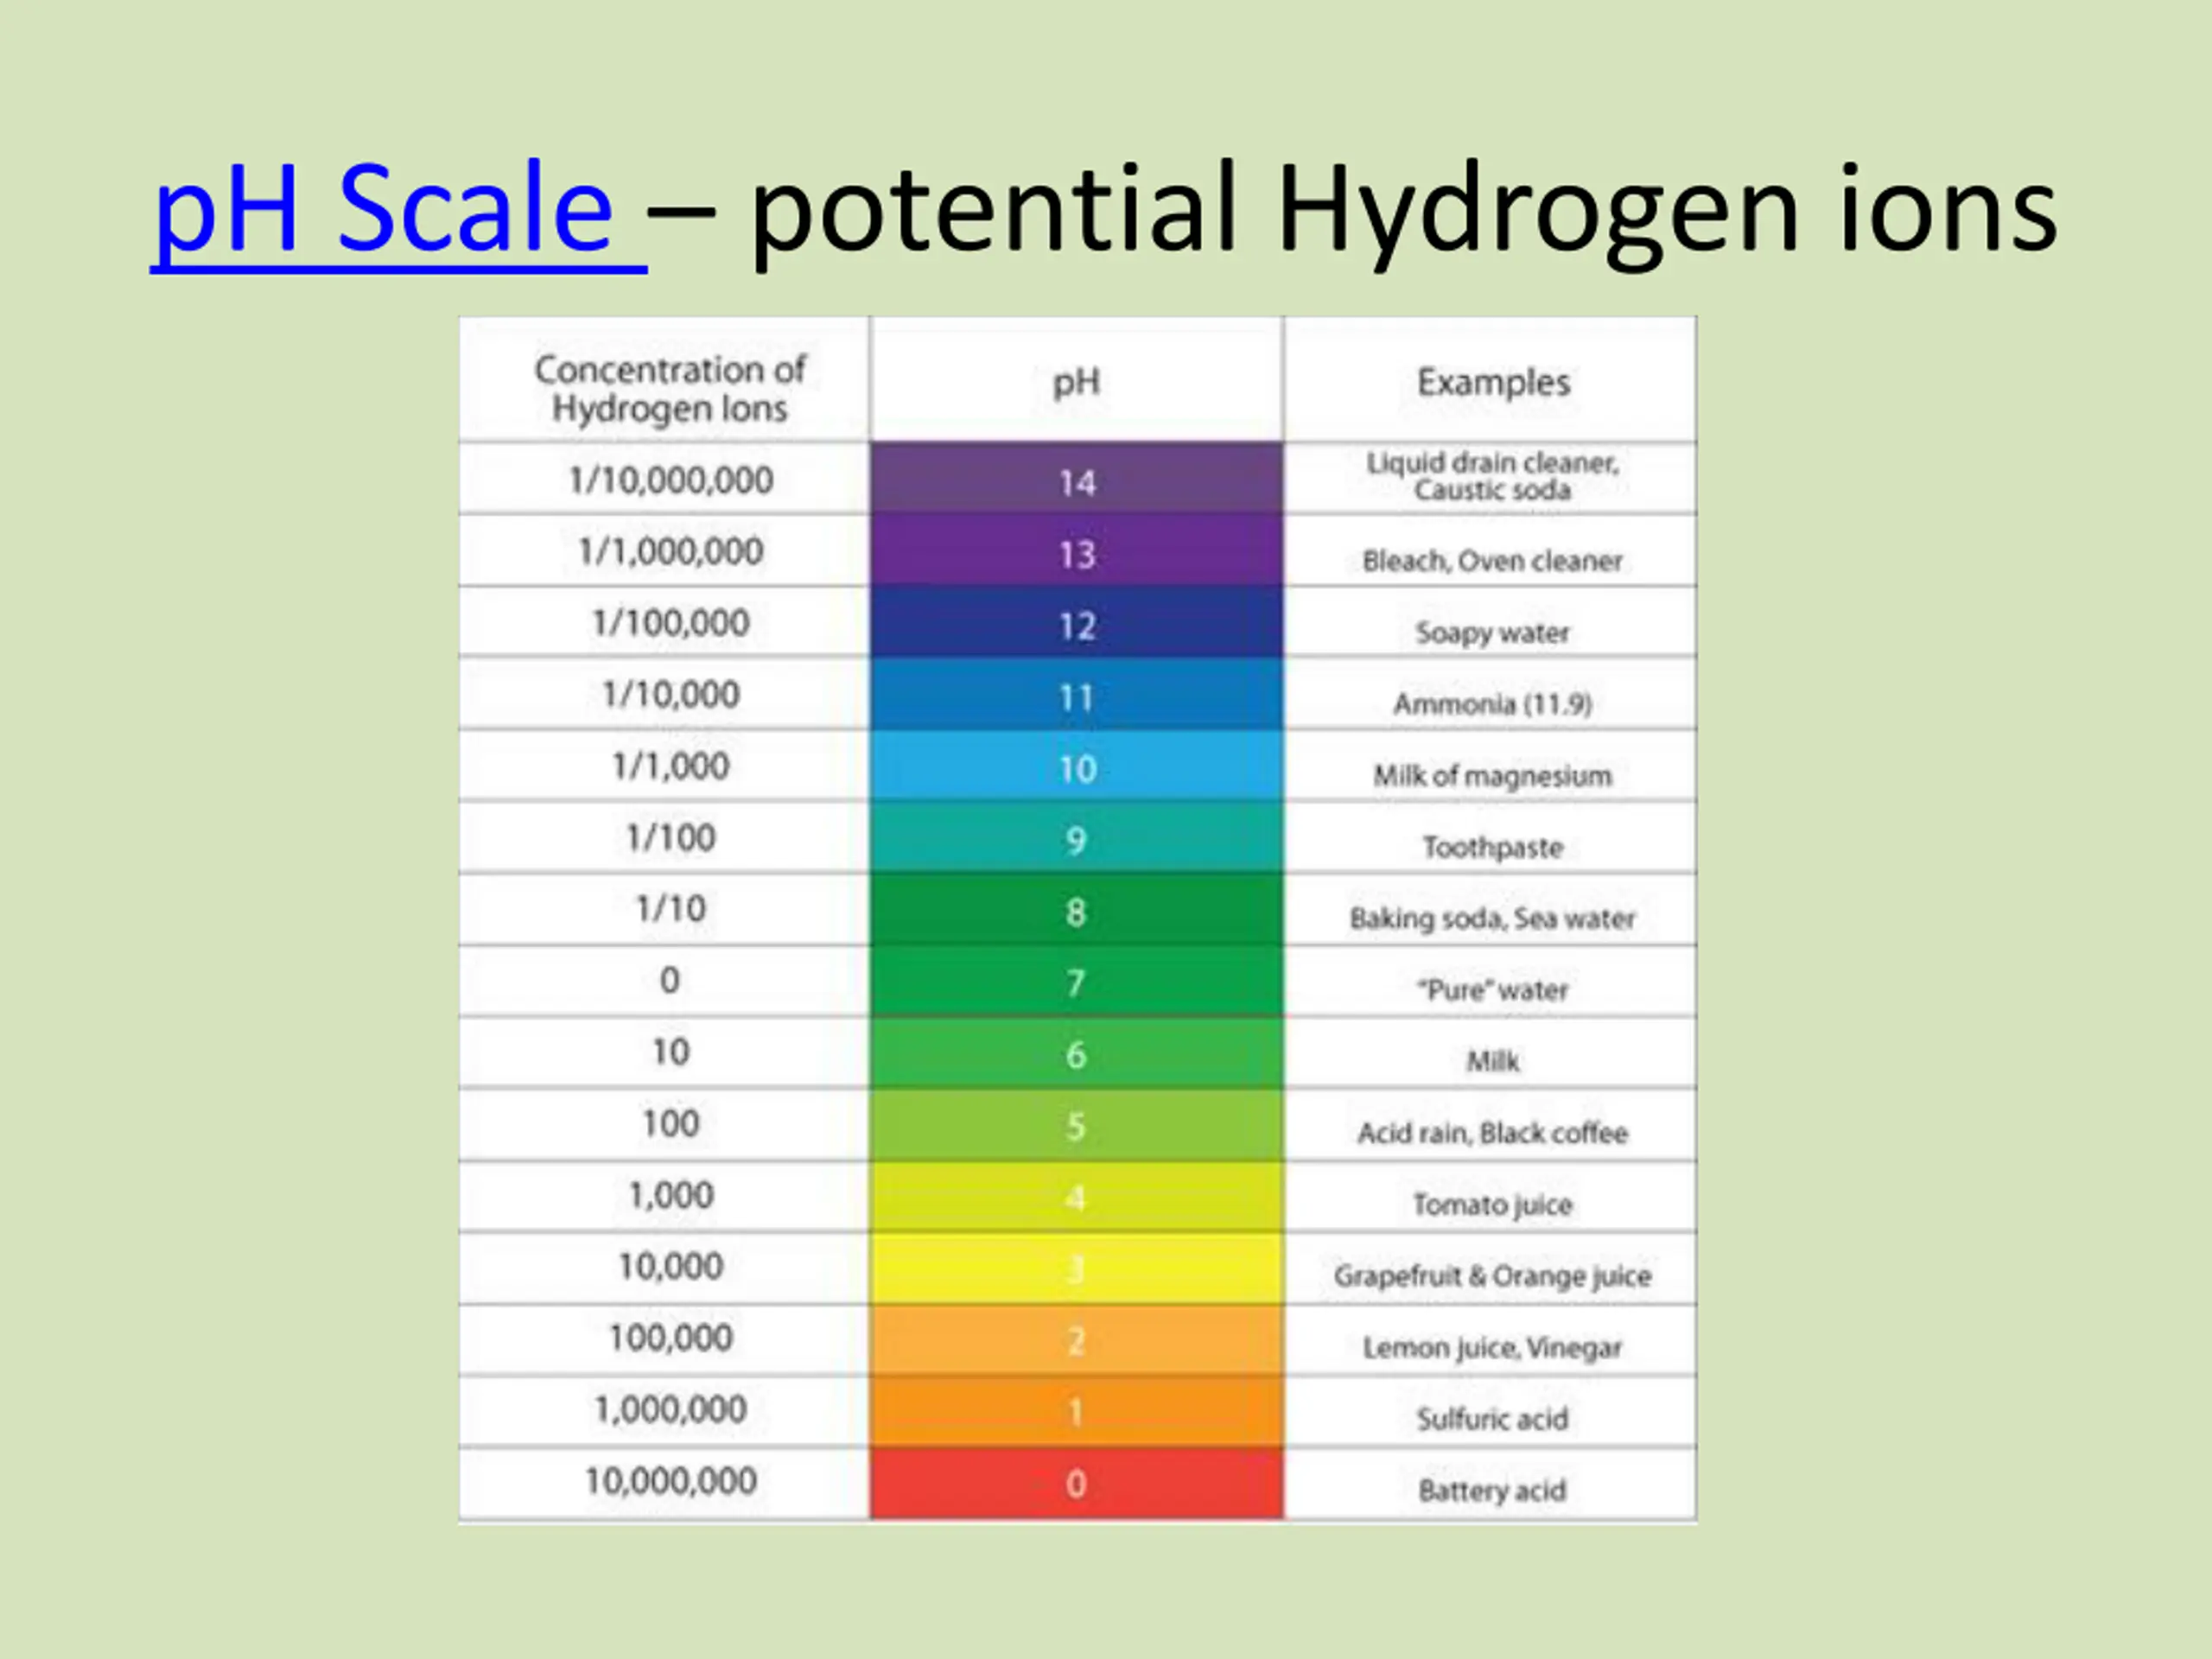Click the blue pH 11 color band

[1077, 693]
